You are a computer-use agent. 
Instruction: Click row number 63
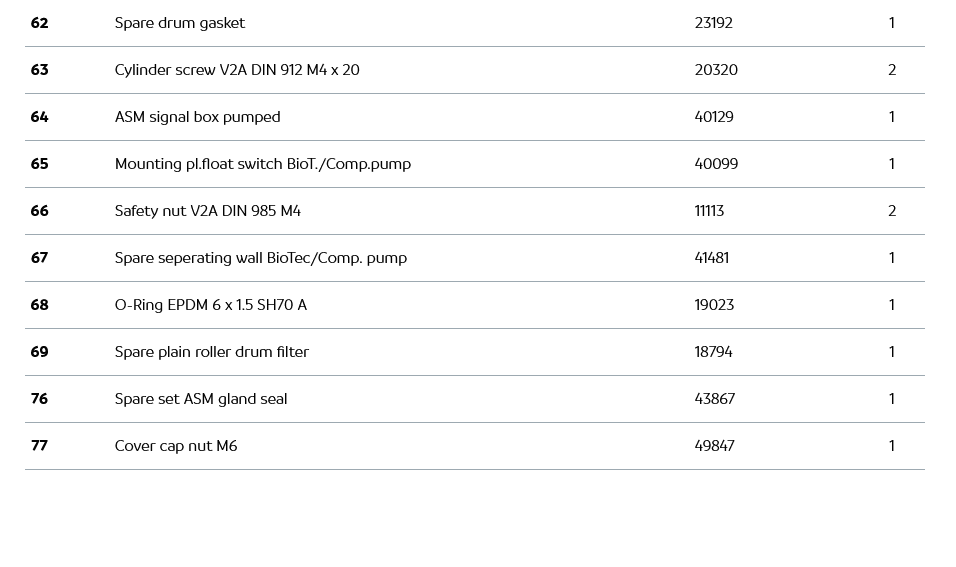click(x=39, y=70)
